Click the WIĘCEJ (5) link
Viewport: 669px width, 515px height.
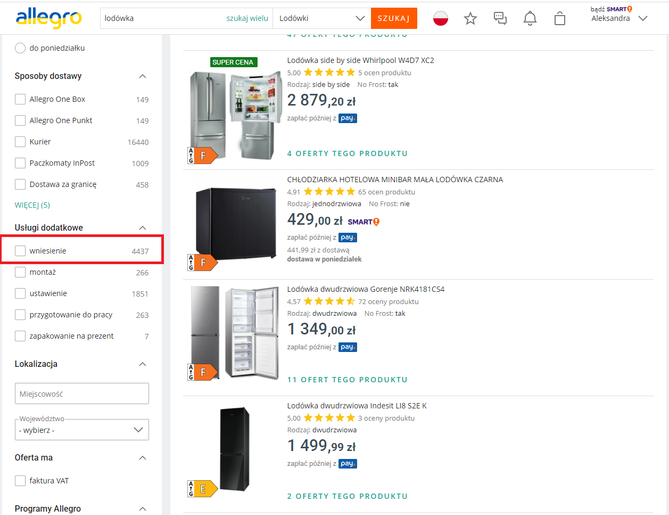[32, 205]
